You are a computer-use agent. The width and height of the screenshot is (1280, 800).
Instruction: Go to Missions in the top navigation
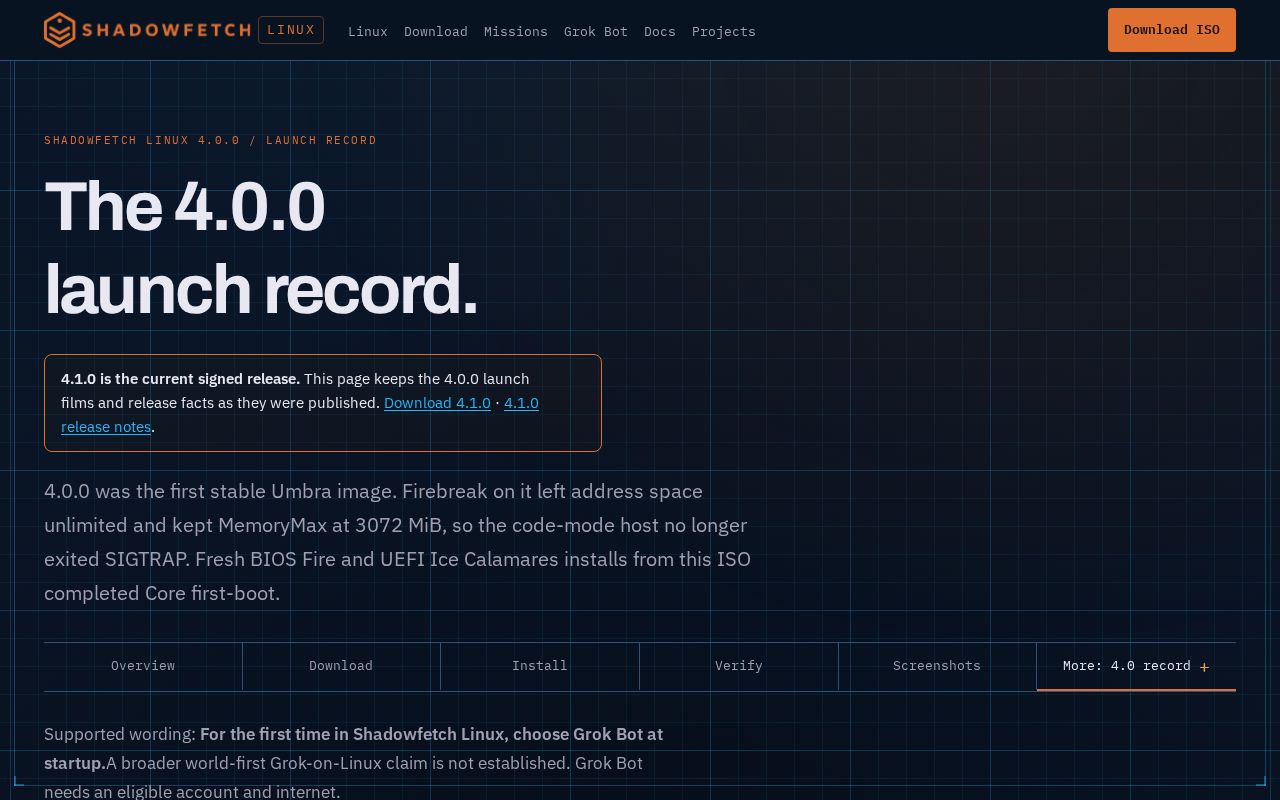[516, 31]
